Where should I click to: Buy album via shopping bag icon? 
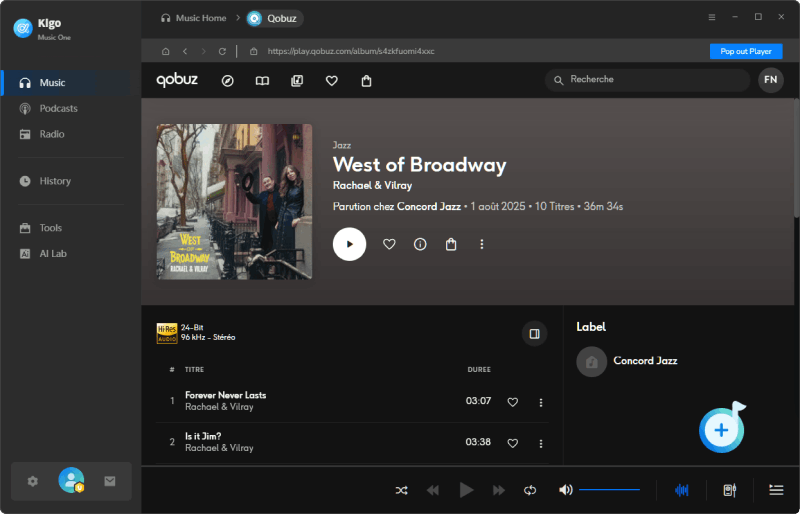tap(451, 244)
